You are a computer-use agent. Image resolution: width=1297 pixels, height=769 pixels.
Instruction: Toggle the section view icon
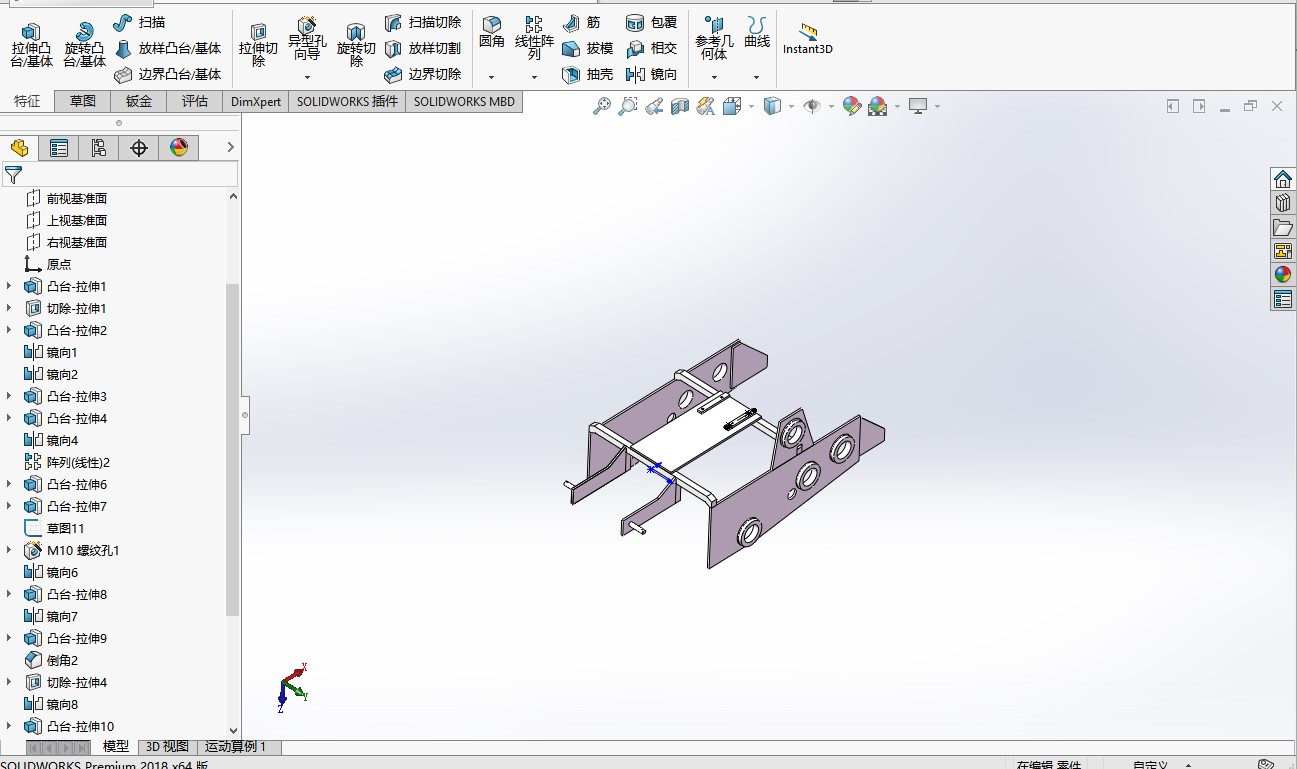pyautogui.click(x=680, y=106)
